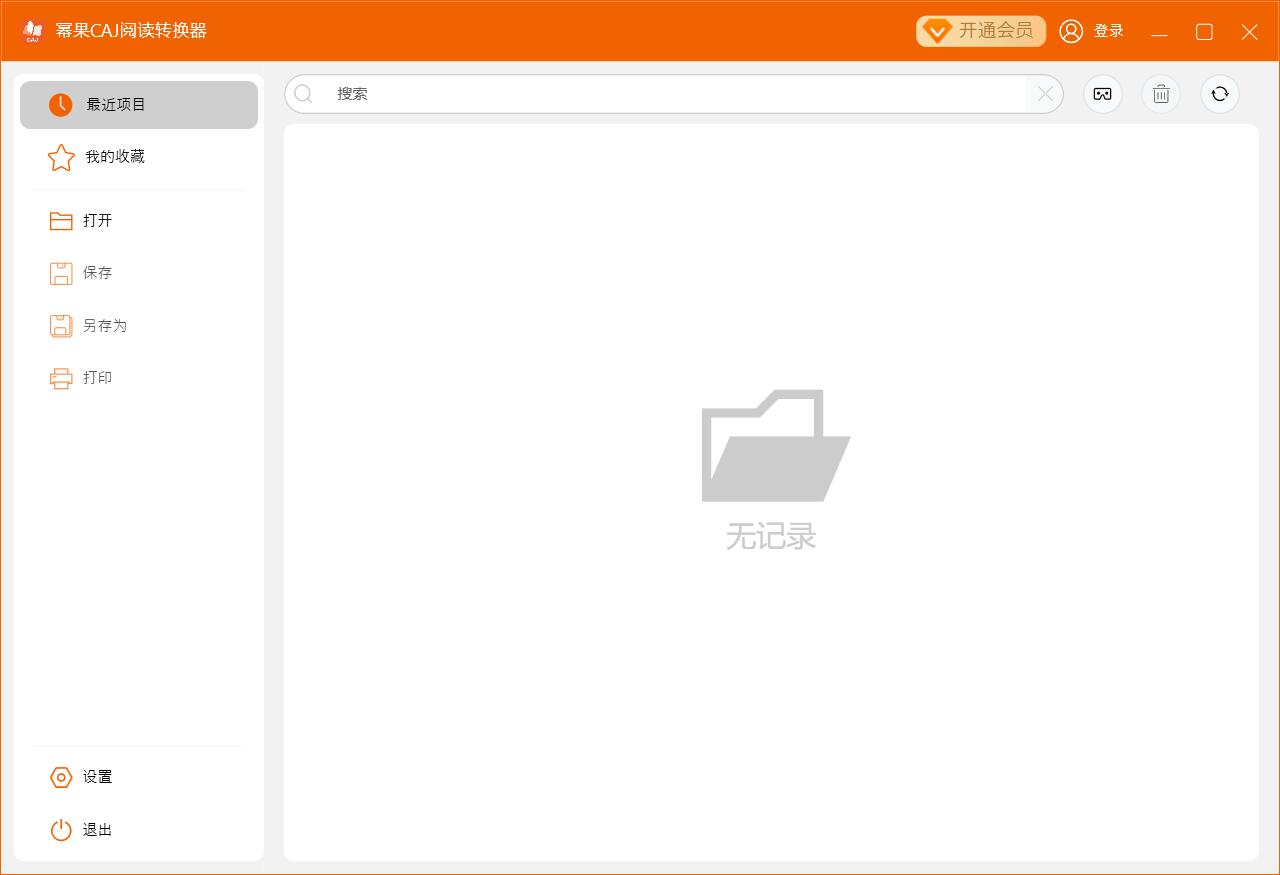Clear record list with the trash icon
This screenshot has width=1280, height=875.
click(1161, 94)
